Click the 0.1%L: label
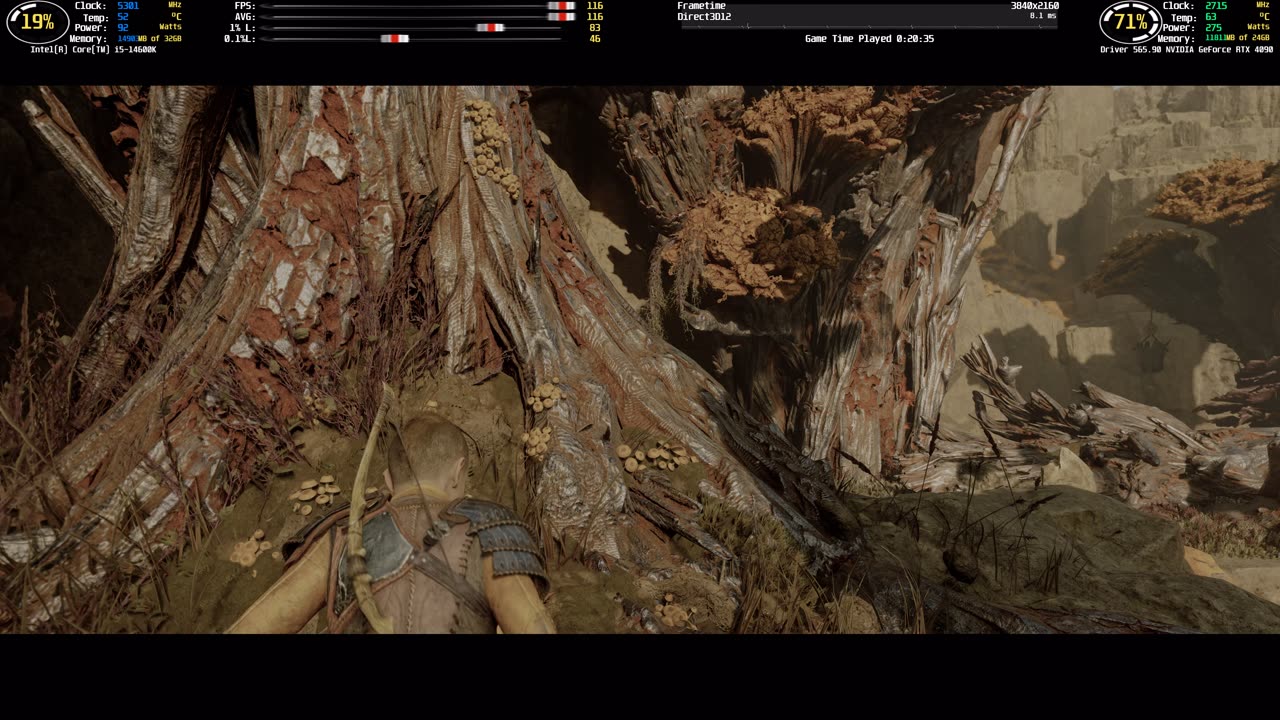Image resolution: width=1280 pixels, height=720 pixels. 240,39
